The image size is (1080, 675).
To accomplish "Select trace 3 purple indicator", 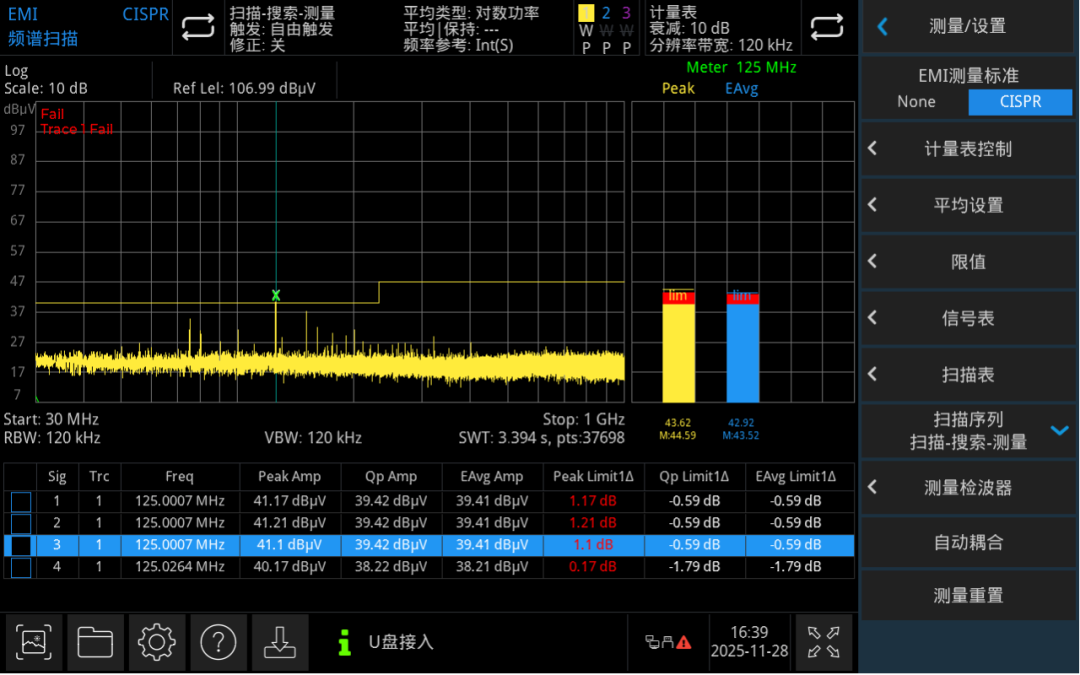I will (626, 13).
